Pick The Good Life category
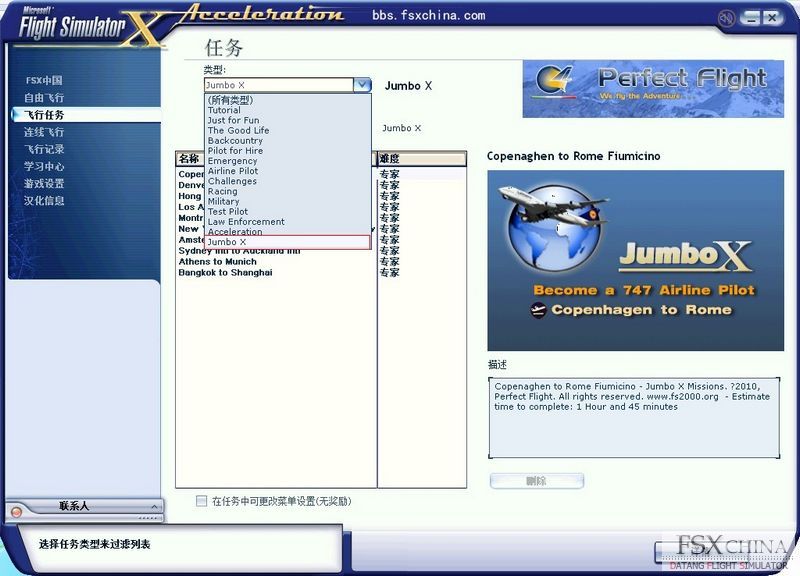The height and width of the screenshot is (576, 800). pyautogui.click(x=288, y=131)
